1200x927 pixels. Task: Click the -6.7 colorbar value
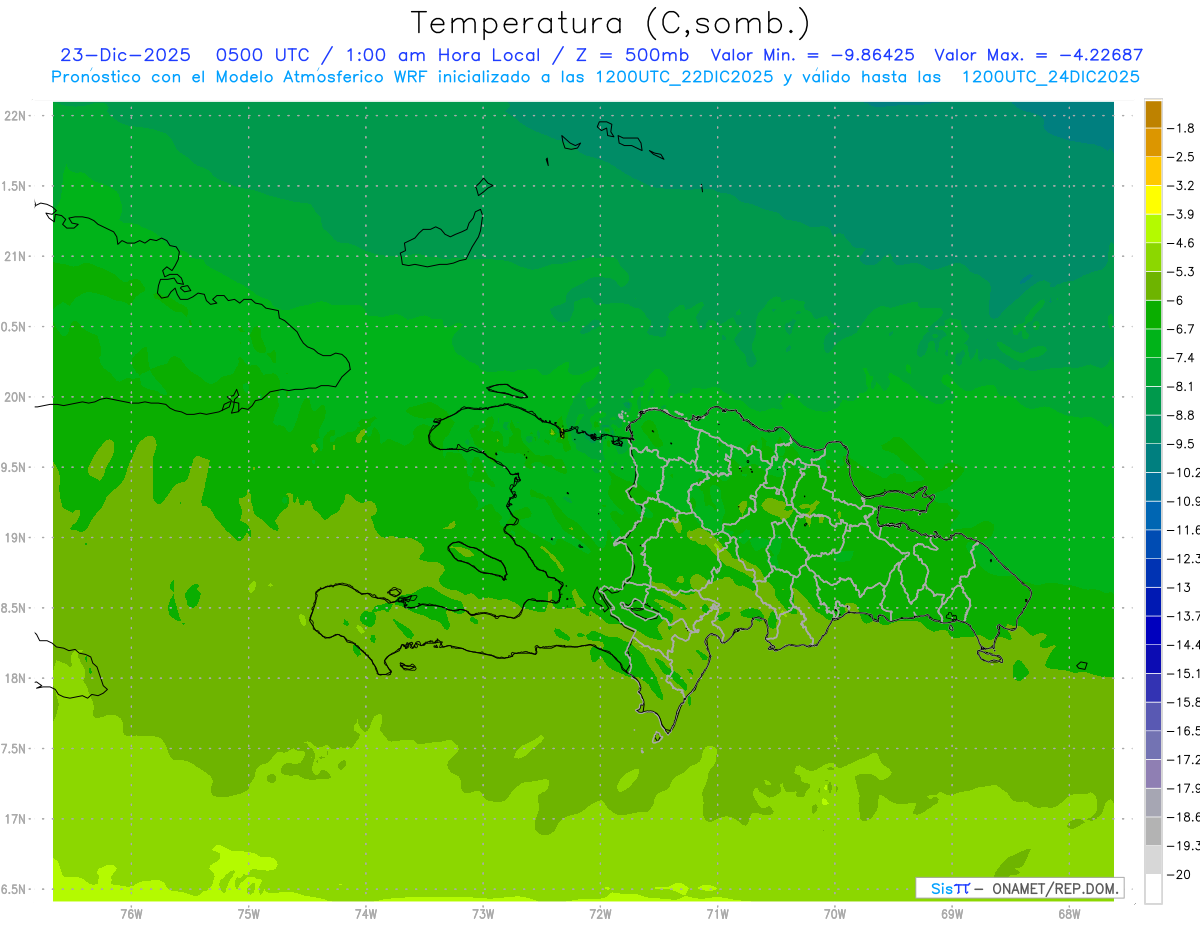click(x=1181, y=329)
